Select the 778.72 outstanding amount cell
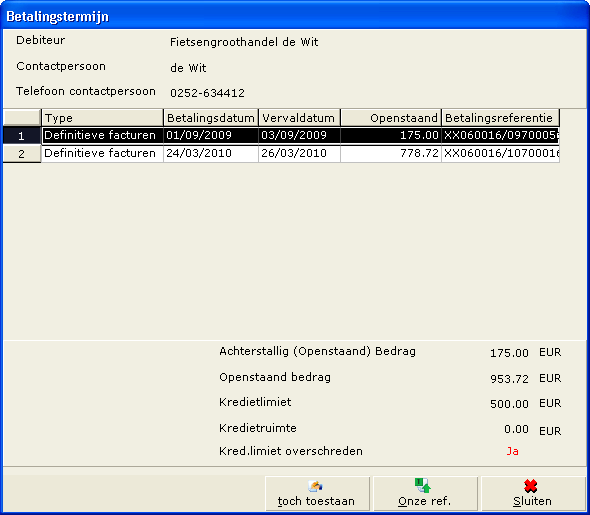Image resolution: width=590 pixels, height=515 pixels. [x=391, y=153]
